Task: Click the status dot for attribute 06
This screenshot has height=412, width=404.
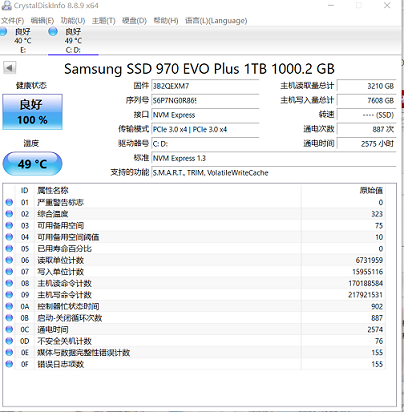Action: tap(9, 260)
